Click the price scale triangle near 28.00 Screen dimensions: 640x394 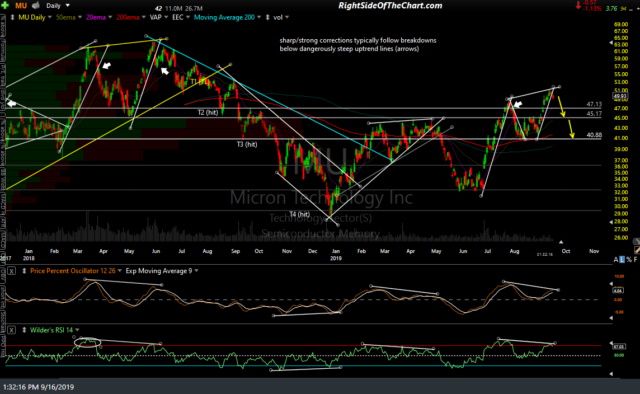(611, 222)
